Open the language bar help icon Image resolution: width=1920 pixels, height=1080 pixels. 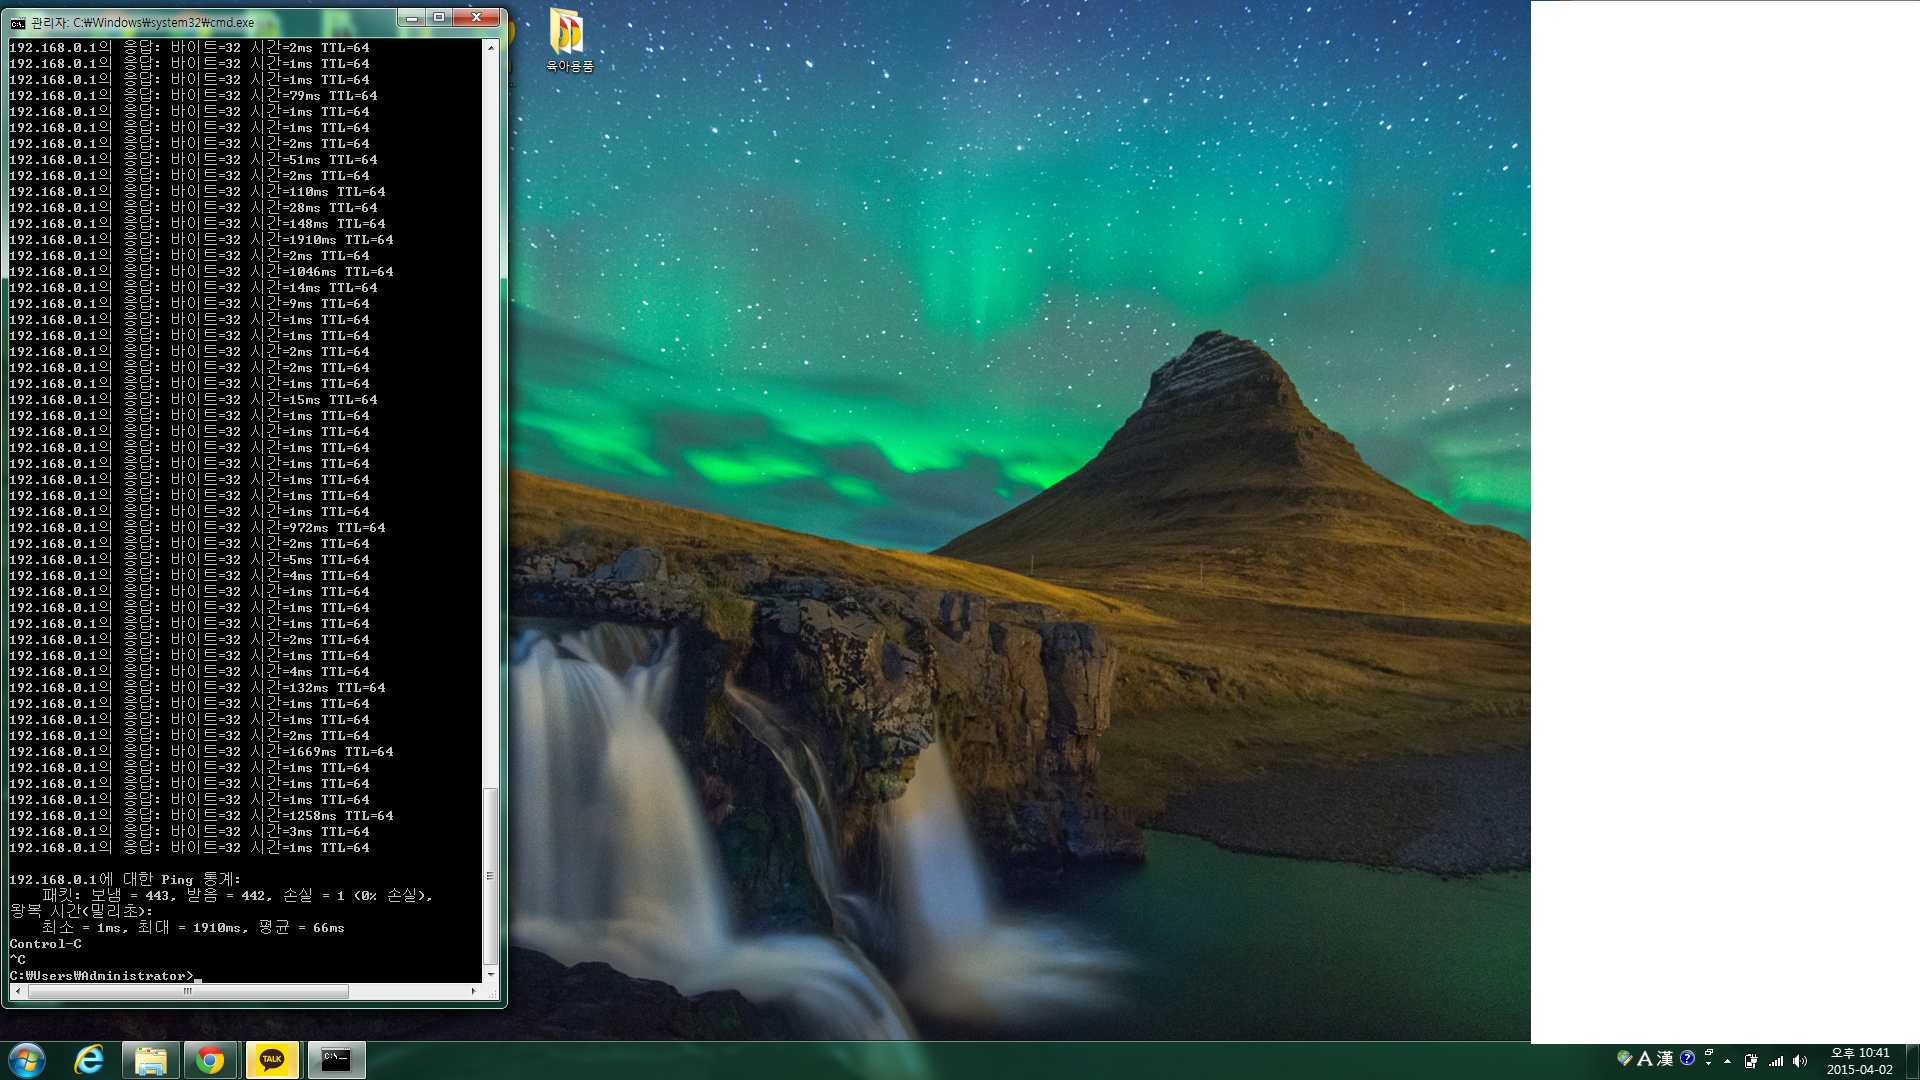(1687, 1058)
